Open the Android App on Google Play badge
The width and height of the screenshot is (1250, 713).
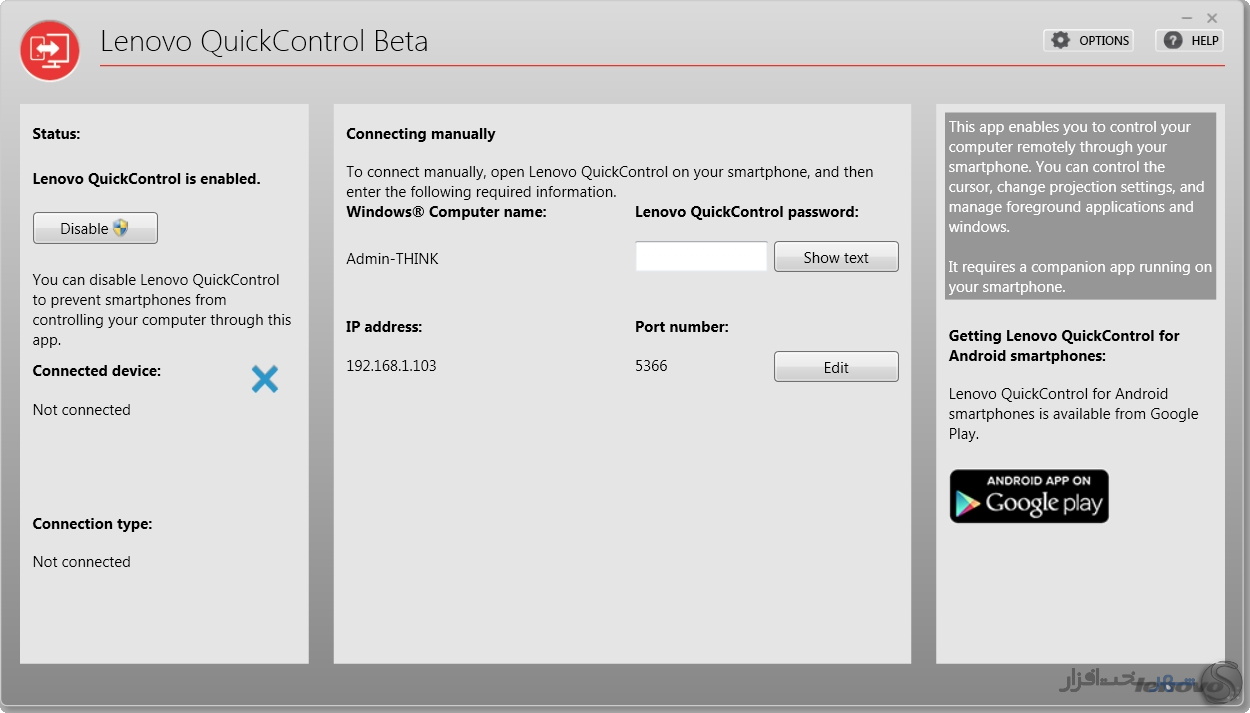click(x=1029, y=496)
